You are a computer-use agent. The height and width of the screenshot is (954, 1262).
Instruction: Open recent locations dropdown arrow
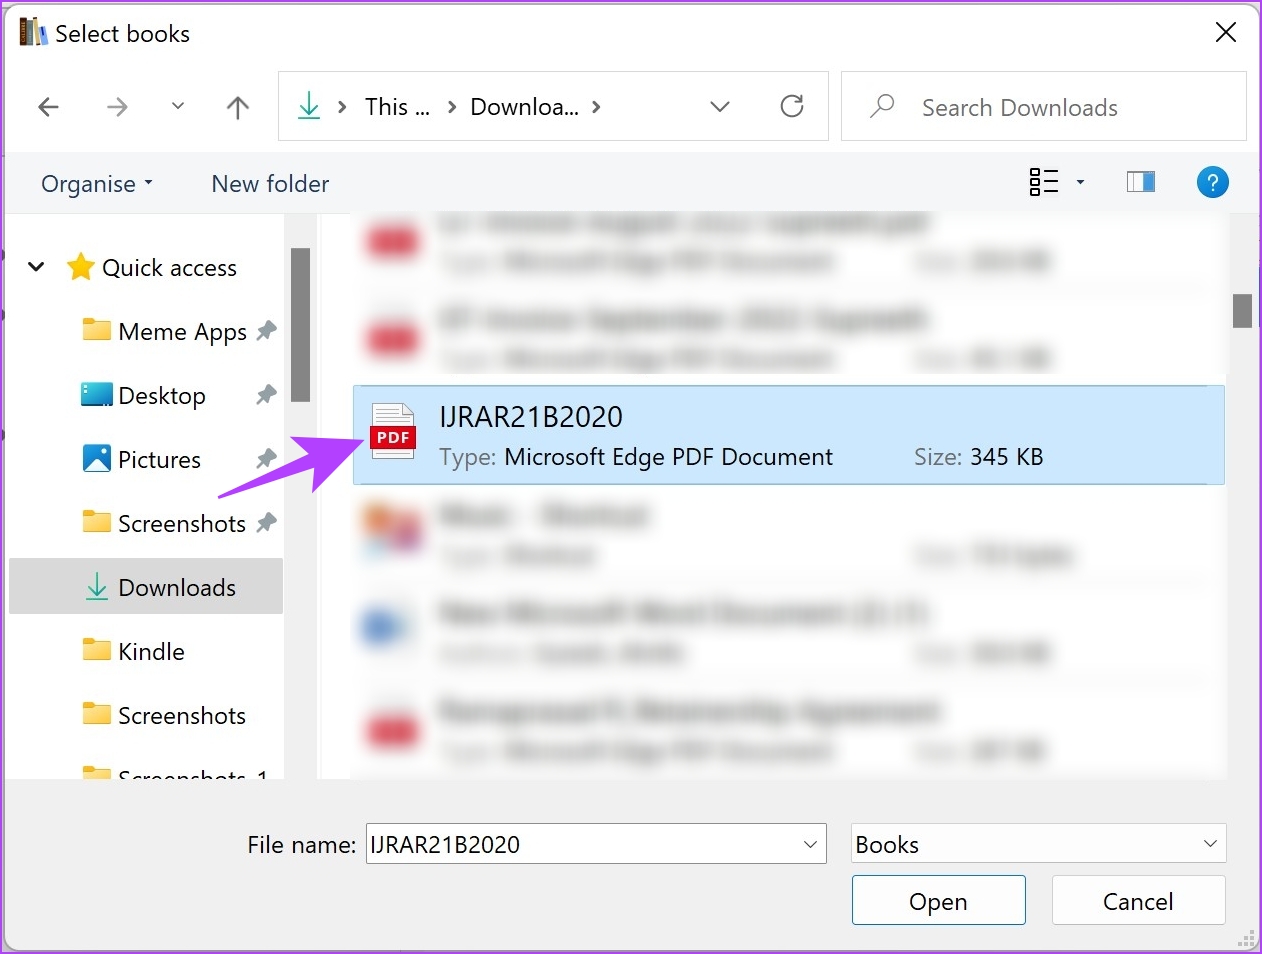pos(178,106)
